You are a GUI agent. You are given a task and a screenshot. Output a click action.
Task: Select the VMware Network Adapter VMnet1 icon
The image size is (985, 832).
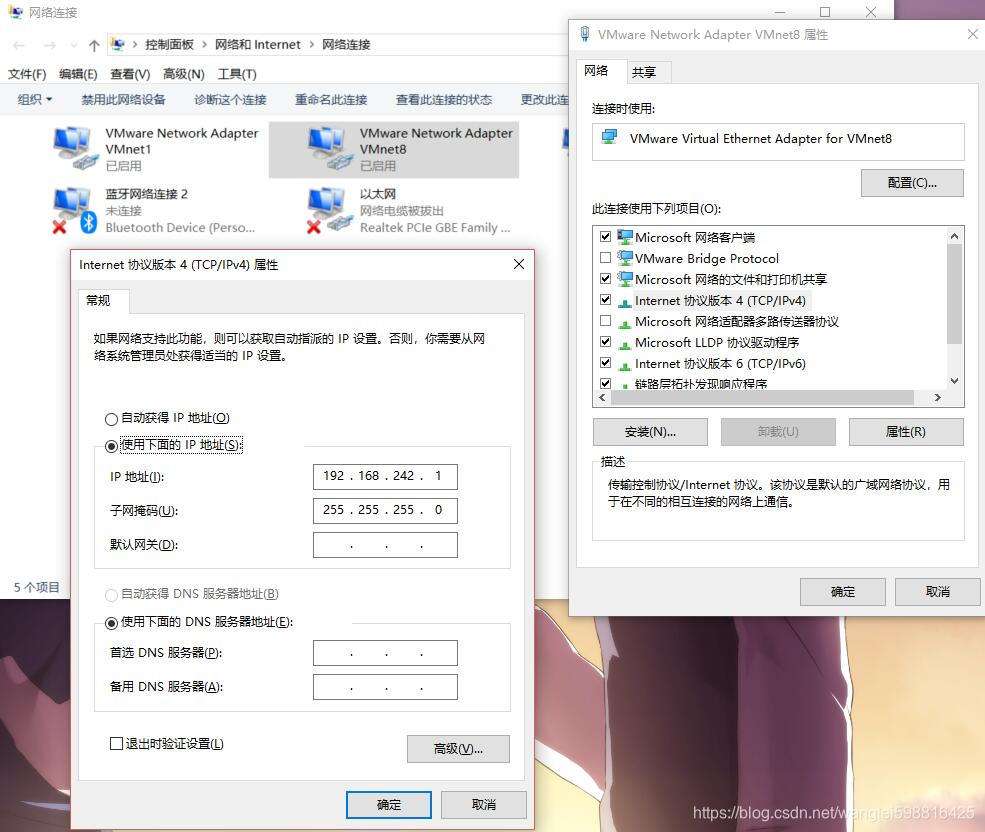[75, 149]
